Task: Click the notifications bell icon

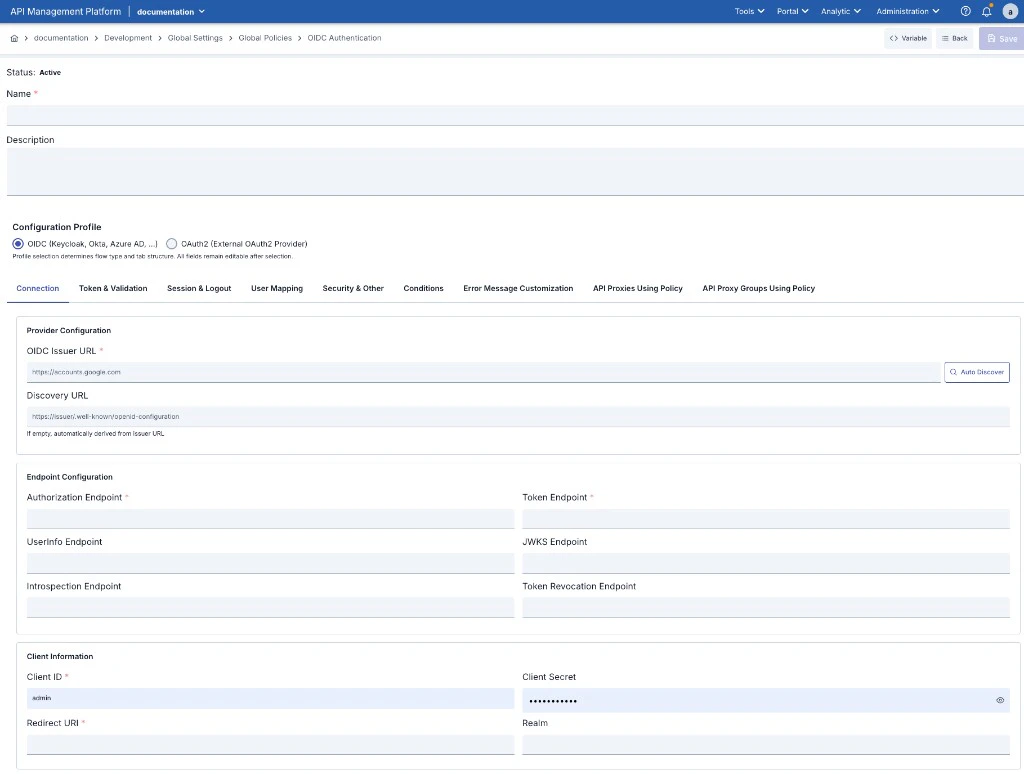Action: 985,11
